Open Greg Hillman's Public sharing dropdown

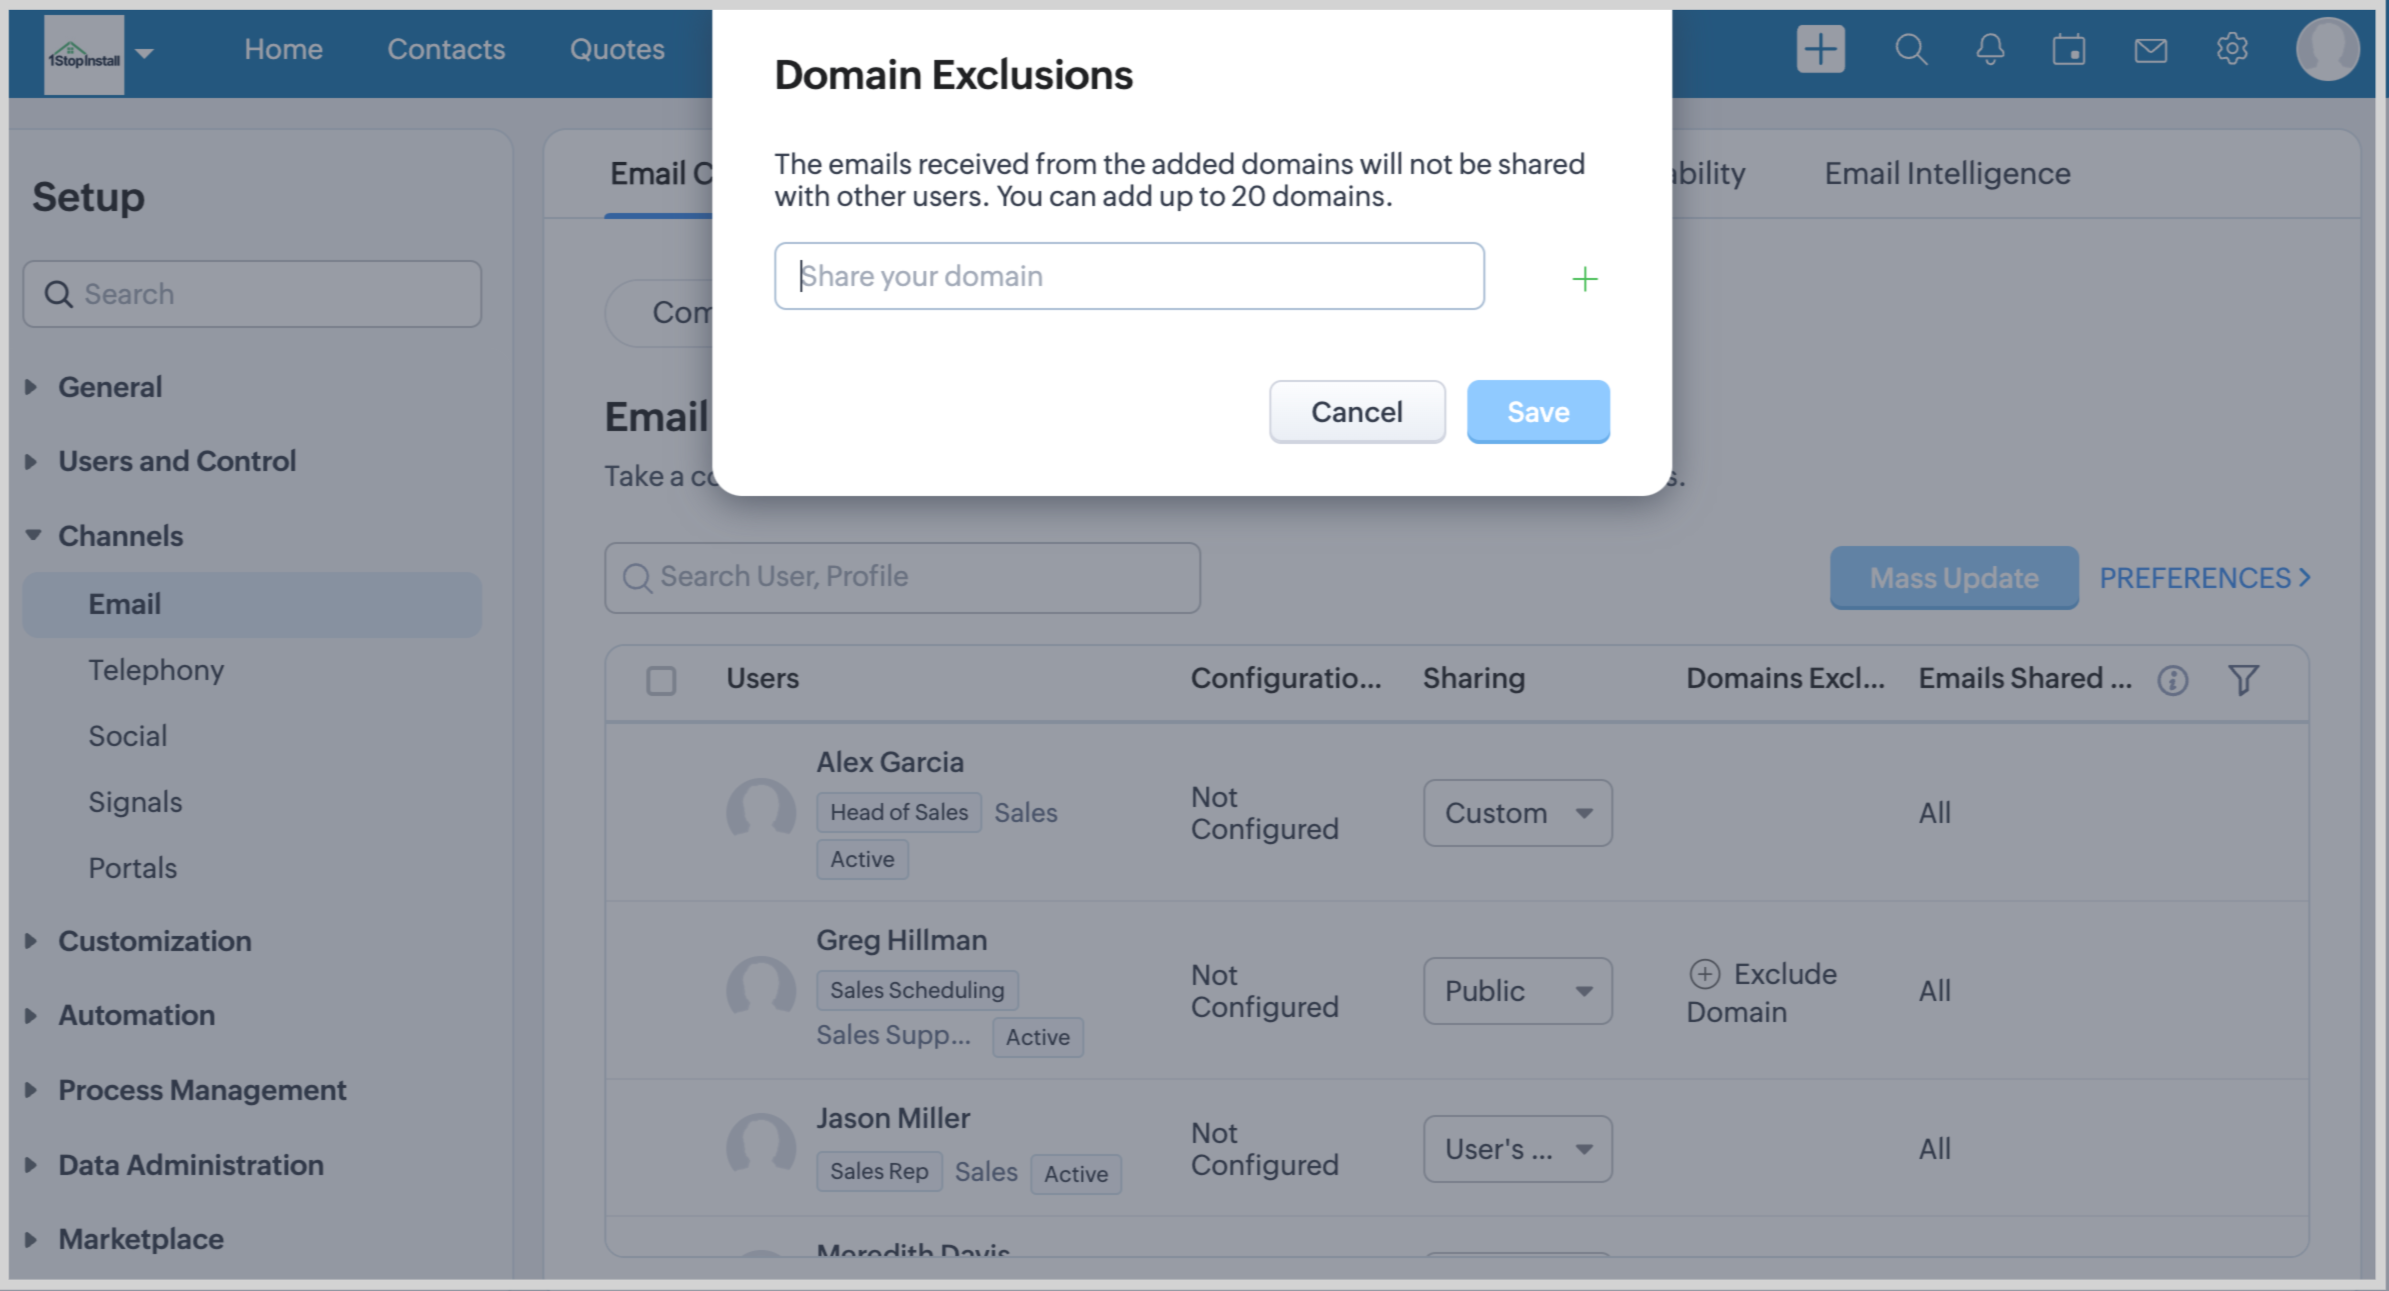point(1517,991)
